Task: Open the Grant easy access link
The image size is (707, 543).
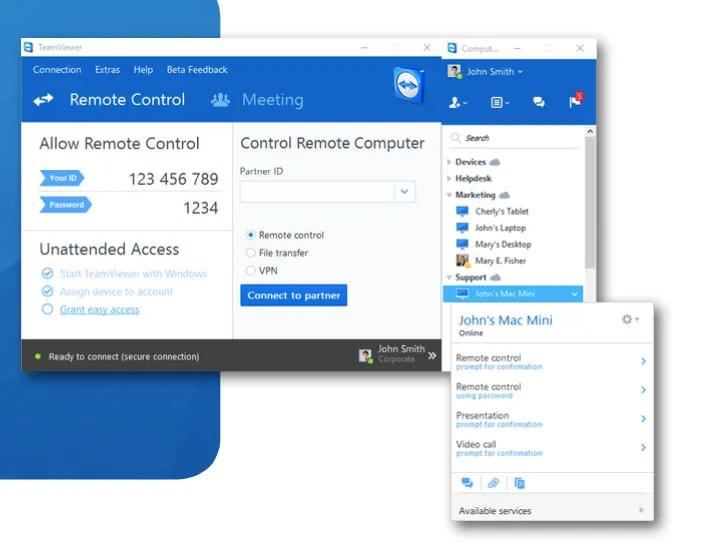Action: (x=100, y=309)
